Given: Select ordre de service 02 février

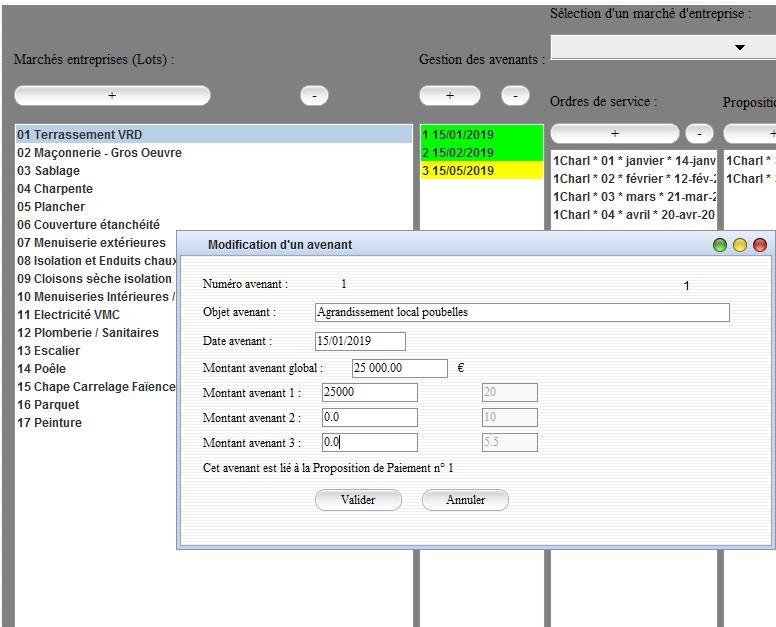Looking at the screenshot, I should (x=634, y=179).
